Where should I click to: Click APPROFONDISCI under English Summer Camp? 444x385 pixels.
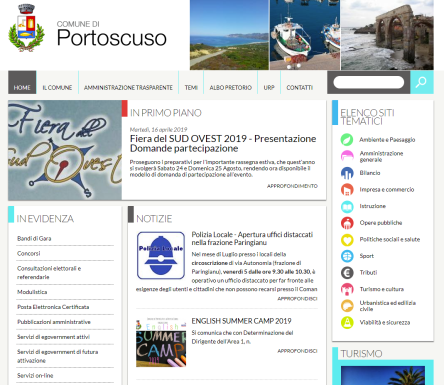point(297,351)
